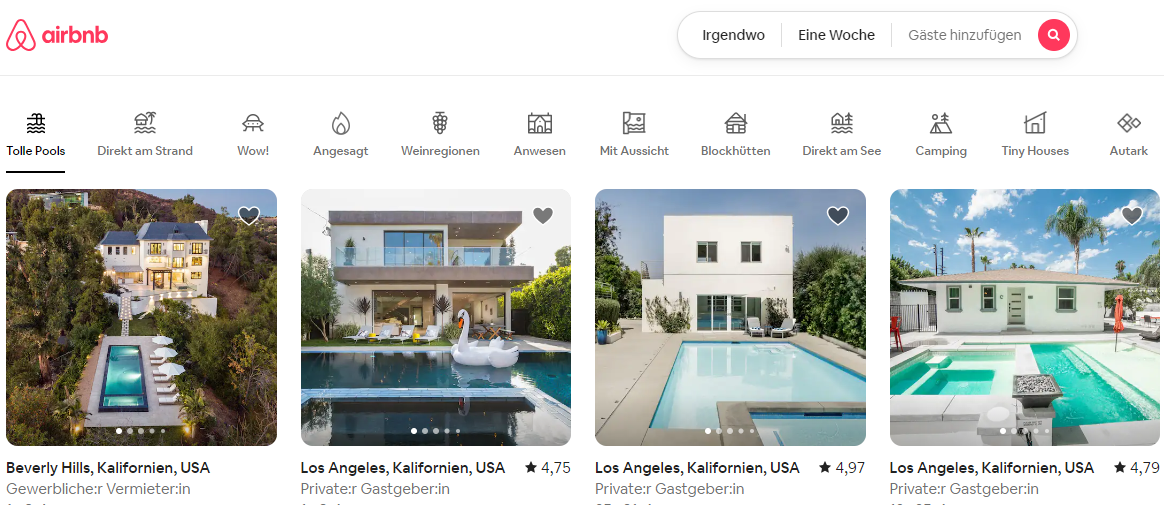The height and width of the screenshot is (505, 1164).
Task: Choose the Camping tent category
Action: pos(941,123)
